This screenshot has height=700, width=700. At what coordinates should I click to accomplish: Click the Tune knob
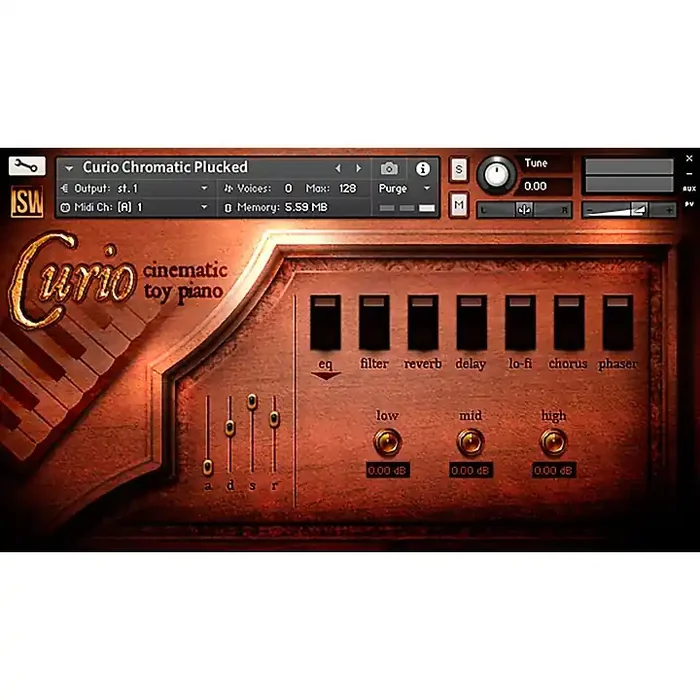496,175
